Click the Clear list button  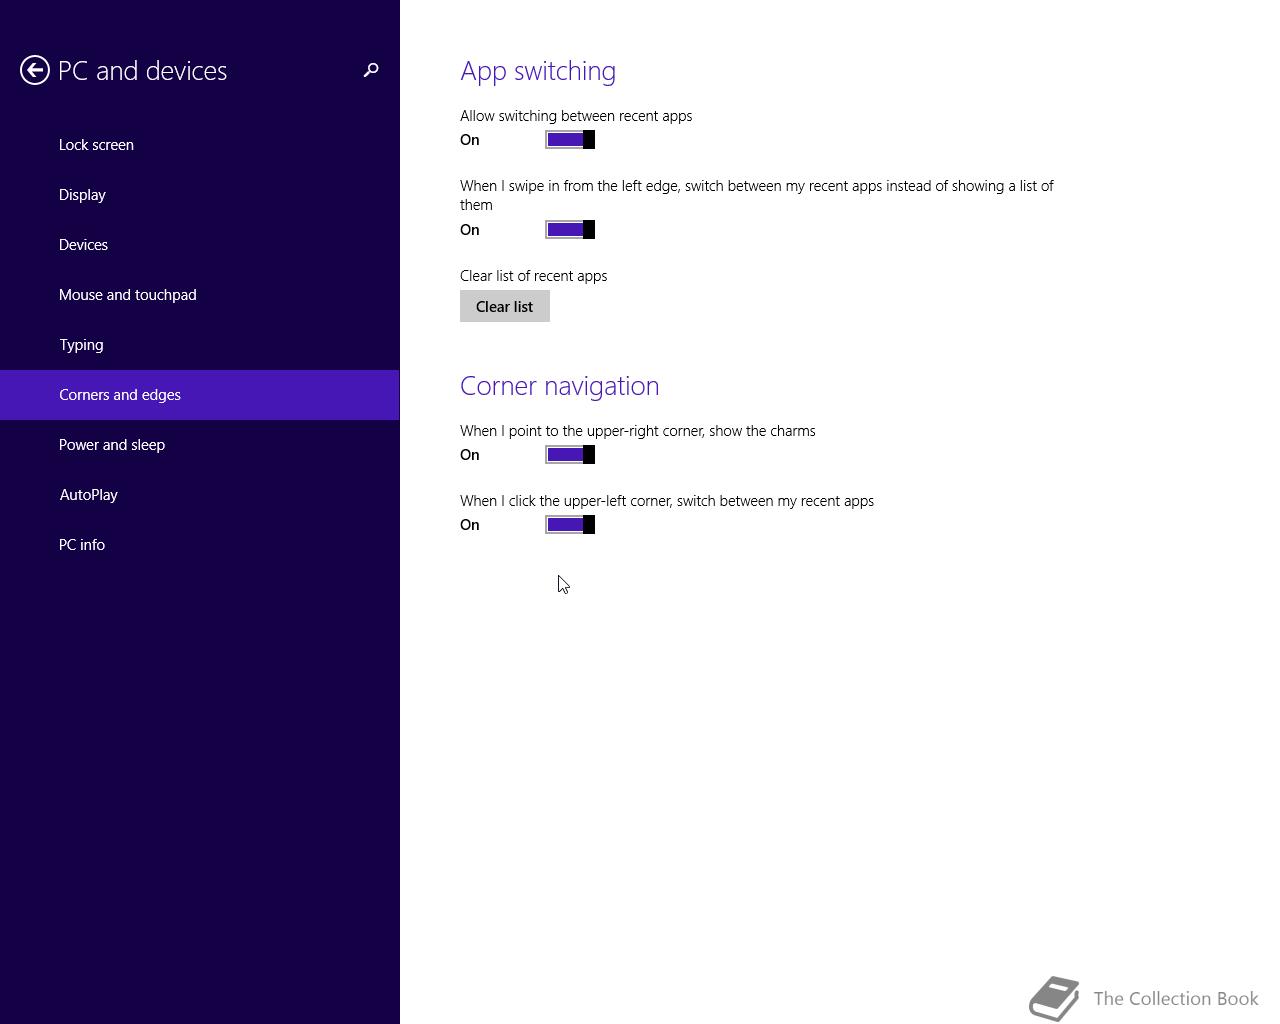point(505,306)
